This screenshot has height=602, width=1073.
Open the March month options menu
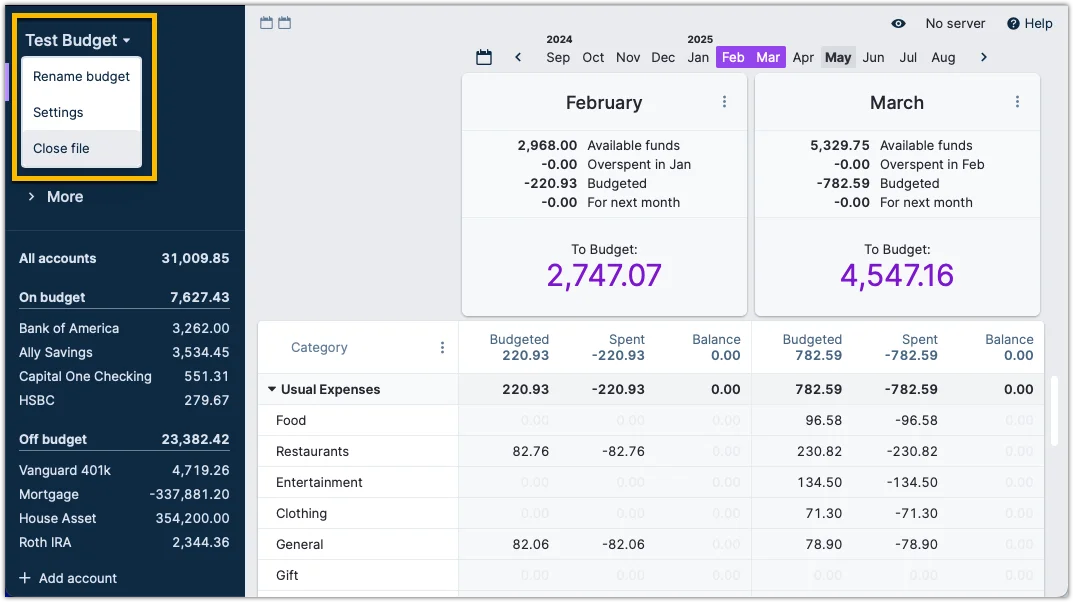click(x=1017, y=102)
